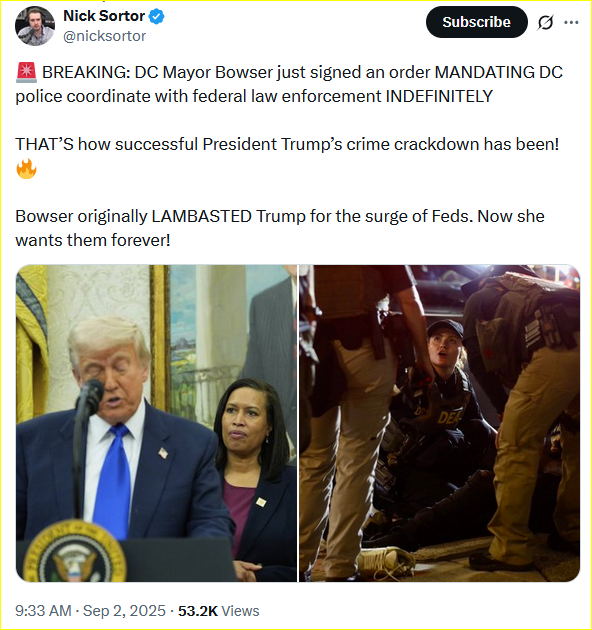Image resolution: width=592 pixels, height=630 pixels.
Task: Open the Nick Sortor display name link
Action: [x=104, y=16]
